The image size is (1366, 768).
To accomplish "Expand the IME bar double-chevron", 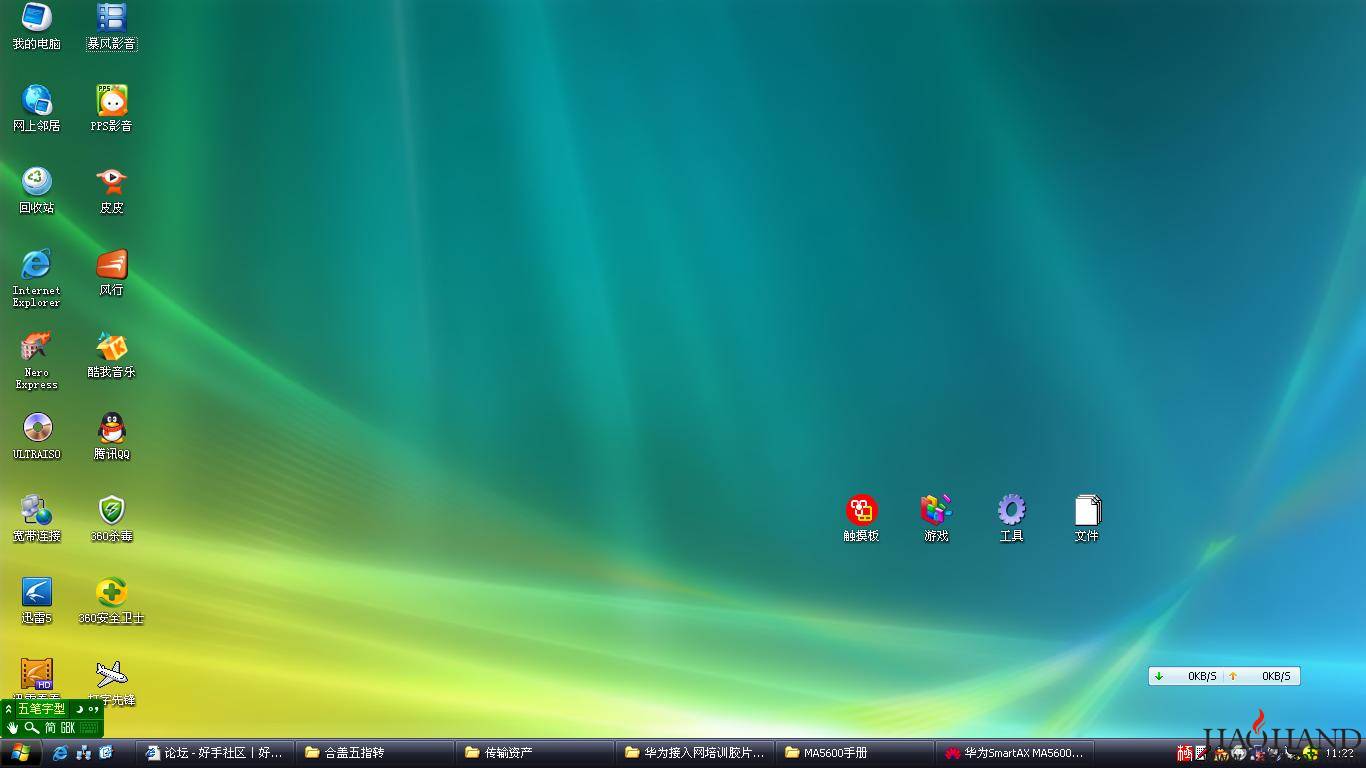I will click(9, 709).
